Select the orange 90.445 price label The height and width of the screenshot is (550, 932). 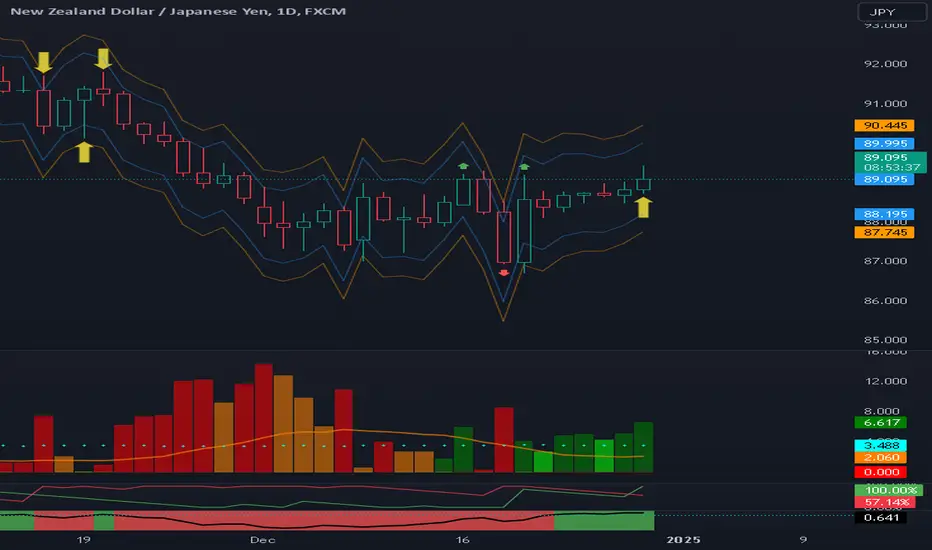coord(884,125)
